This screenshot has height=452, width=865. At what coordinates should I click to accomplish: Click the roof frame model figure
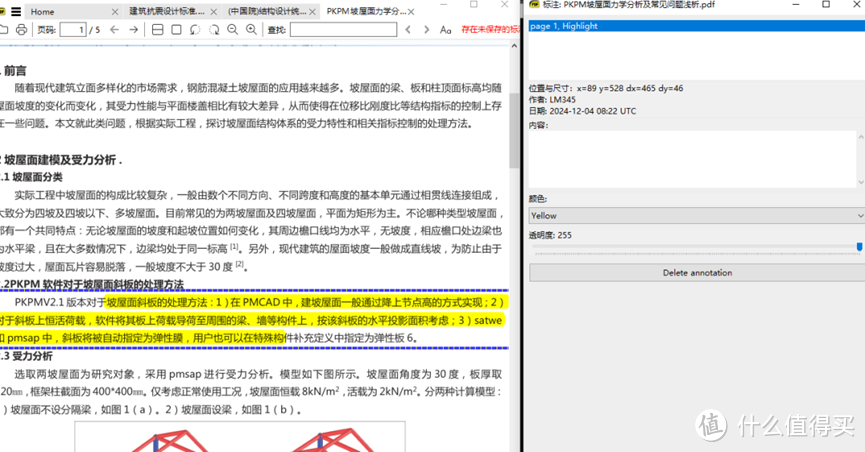(x=239, y=437)
